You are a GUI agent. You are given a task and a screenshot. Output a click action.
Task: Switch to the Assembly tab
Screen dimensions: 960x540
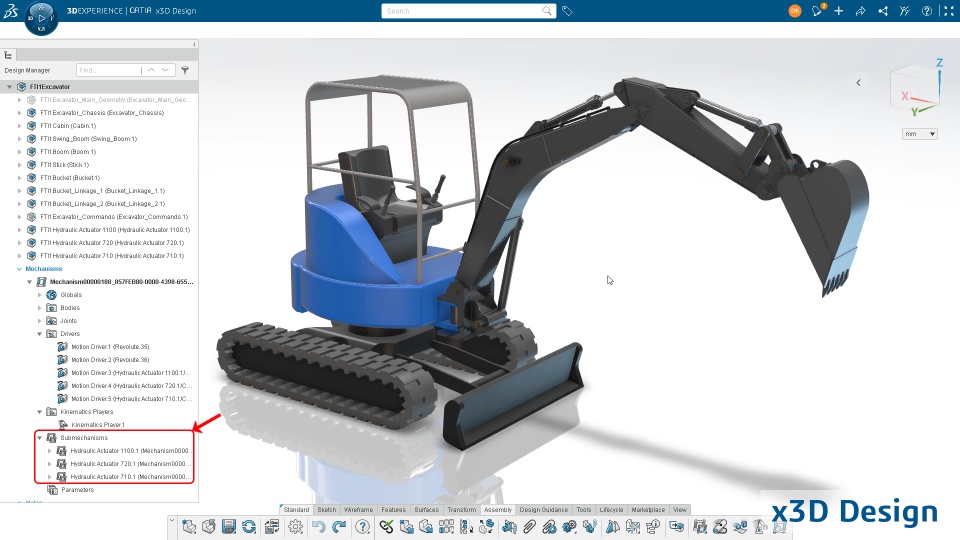coord(498,509)
